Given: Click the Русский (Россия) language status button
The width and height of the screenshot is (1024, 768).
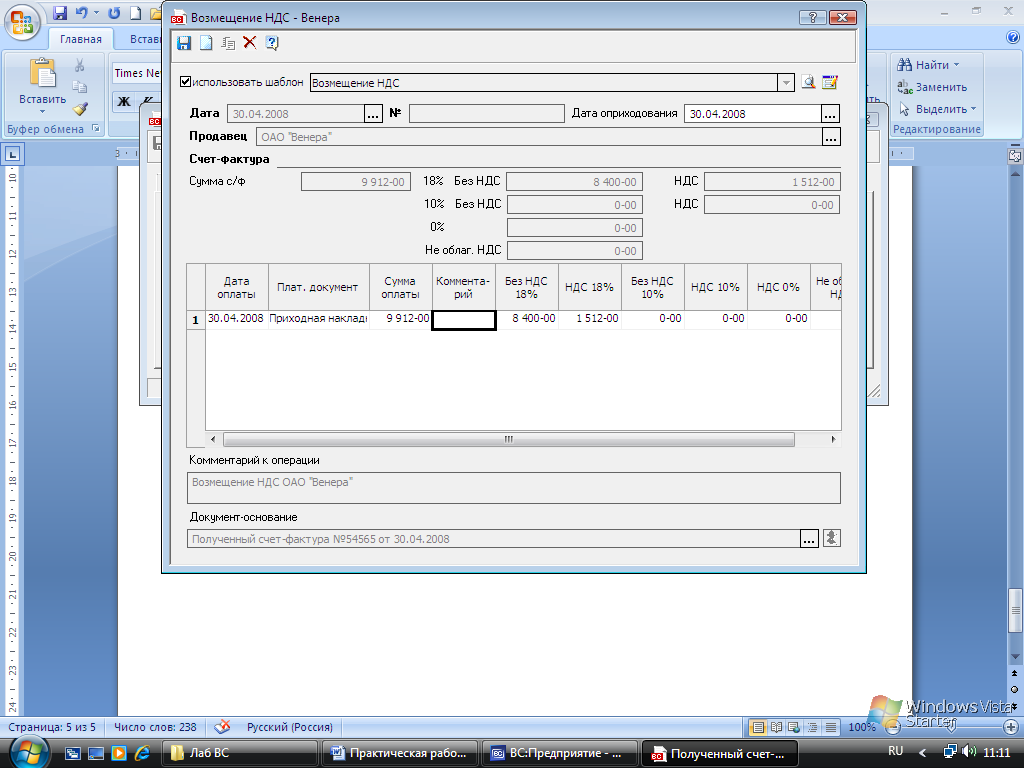Looking at the screenshot, I should (289, 727).
